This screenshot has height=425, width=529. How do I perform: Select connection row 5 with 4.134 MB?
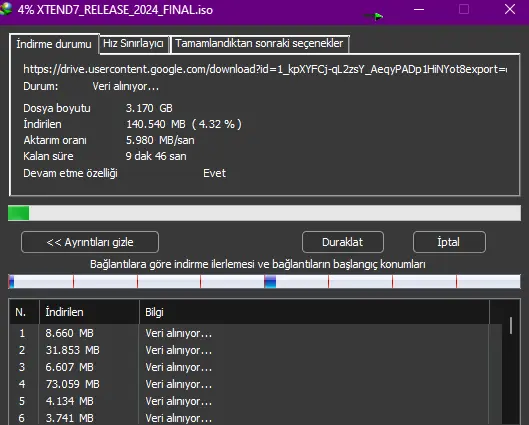(255, 401)
